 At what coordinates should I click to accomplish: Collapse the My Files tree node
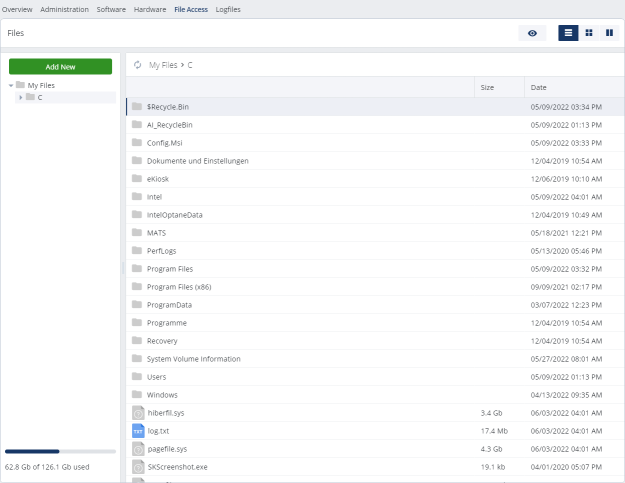(10, 85)
